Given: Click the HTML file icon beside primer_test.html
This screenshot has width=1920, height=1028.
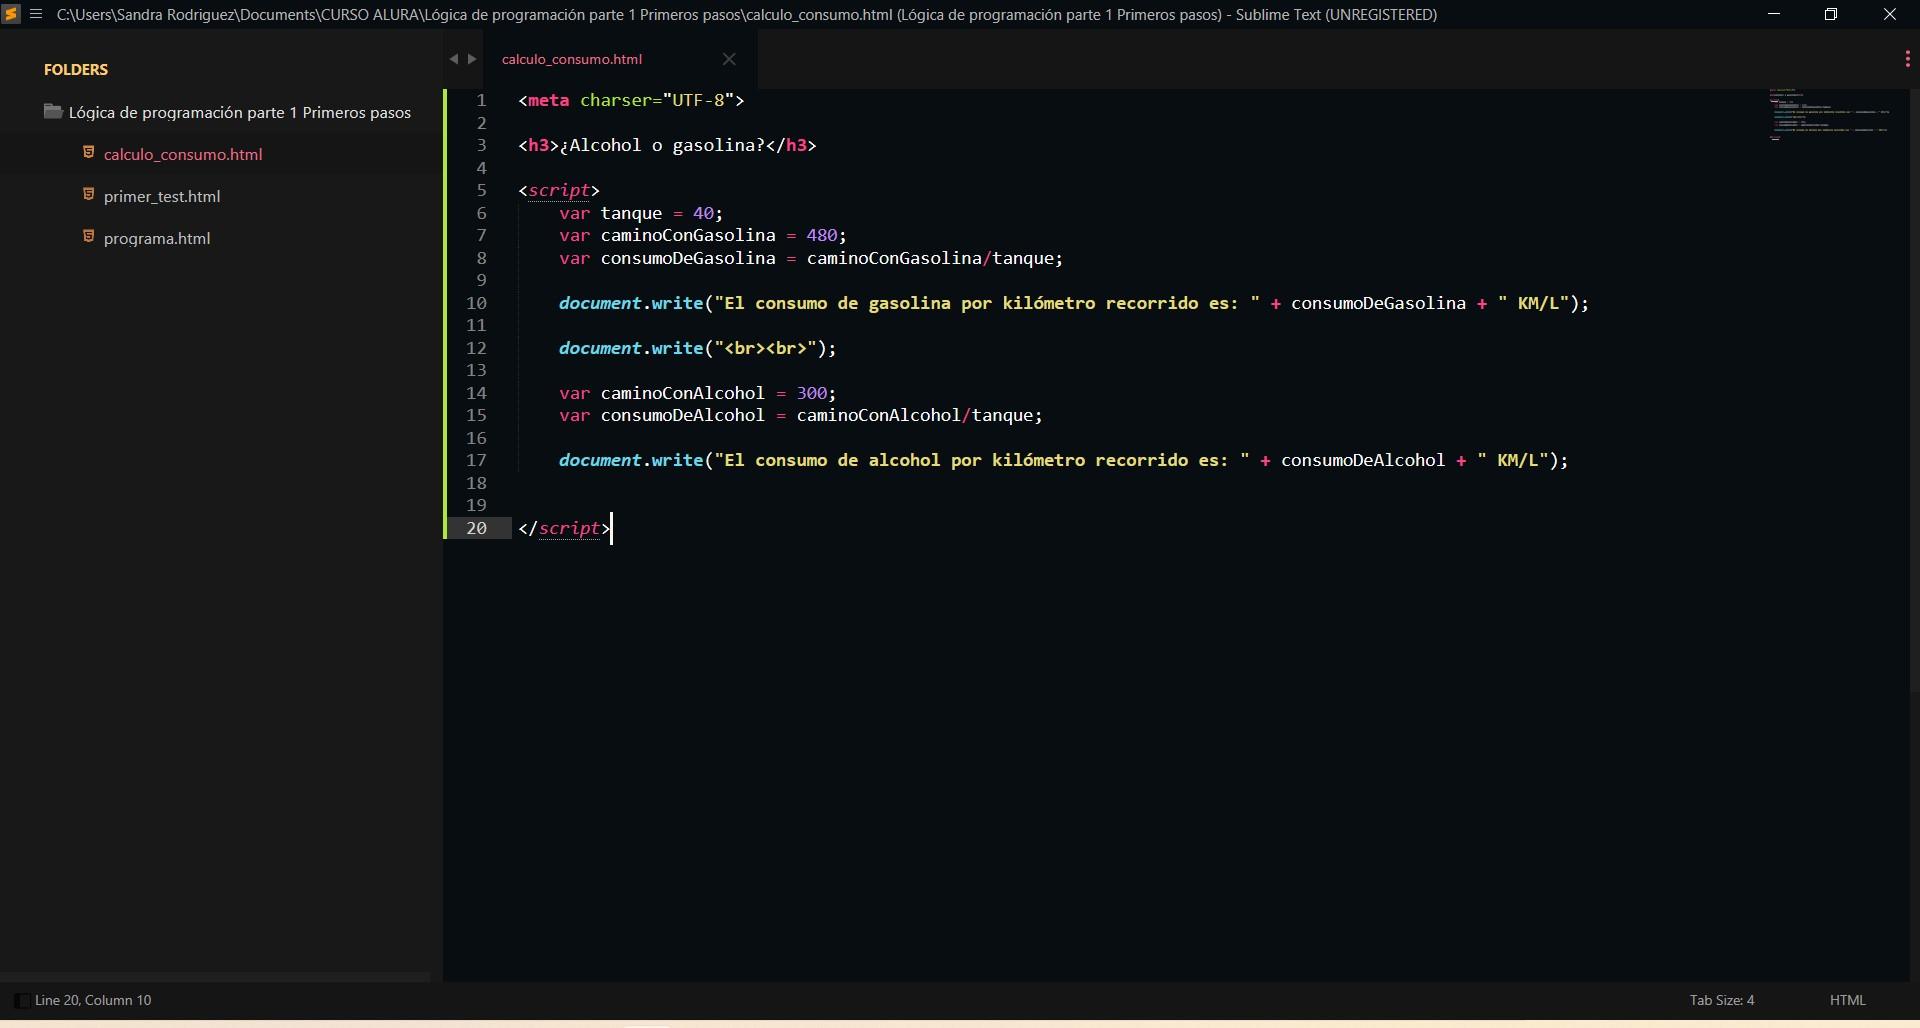Looking at the screenshot, I should tap(88, 194).
